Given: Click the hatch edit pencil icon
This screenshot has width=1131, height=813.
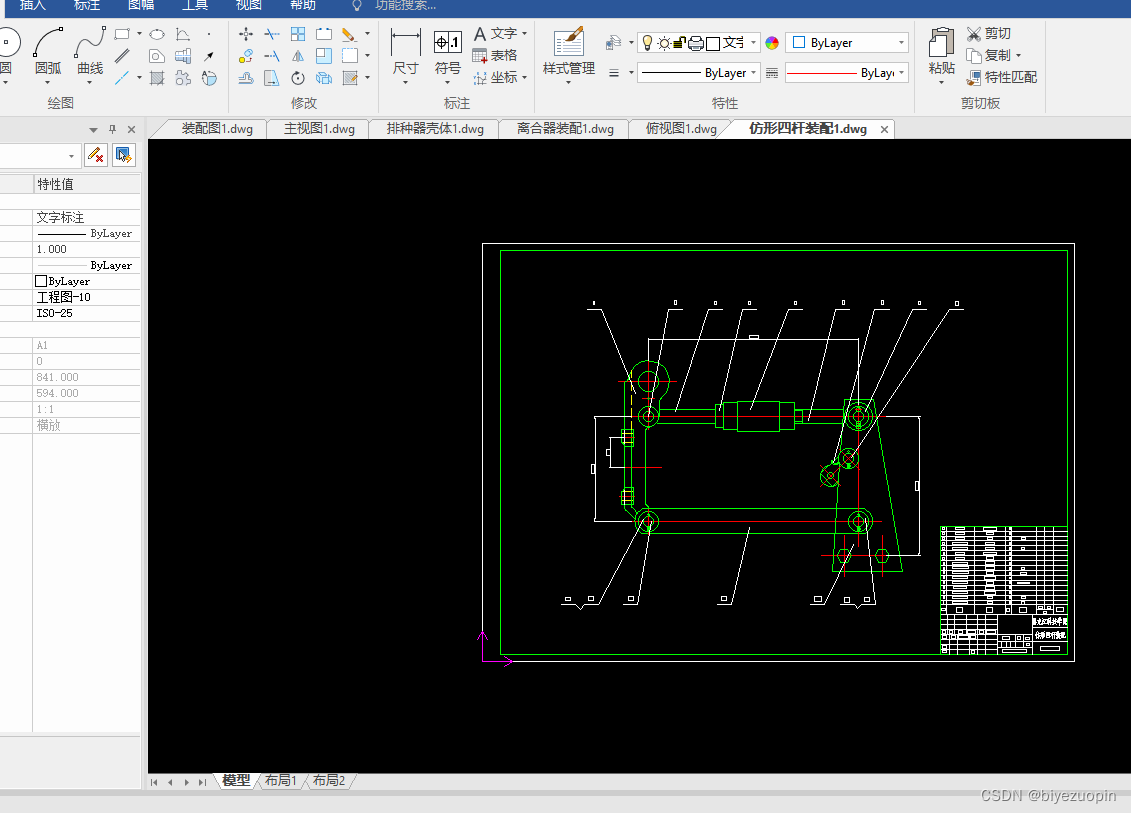Looking at the screenshot, I should [350, 78].
